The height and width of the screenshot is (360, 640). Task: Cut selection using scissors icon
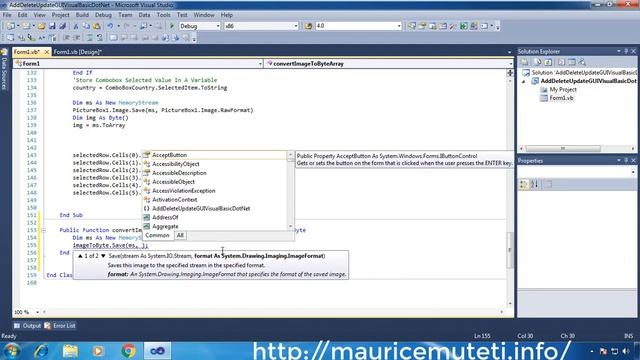76,26
